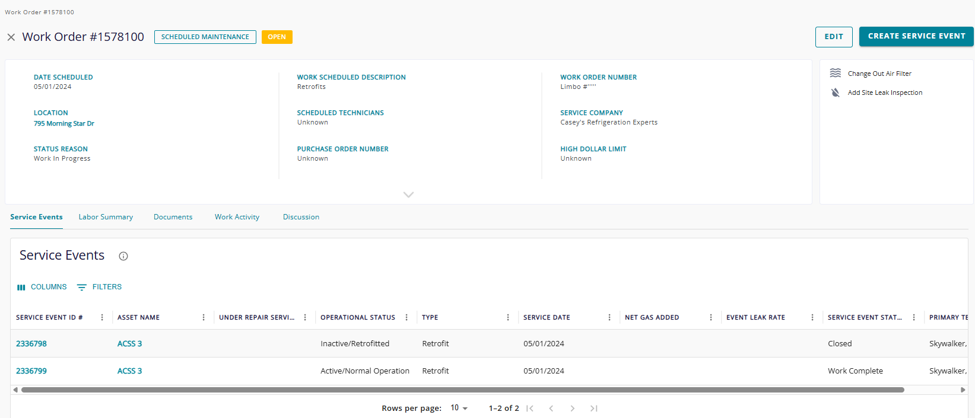Open the Columns selector
975x418 pixels.
tap(42, 287)
